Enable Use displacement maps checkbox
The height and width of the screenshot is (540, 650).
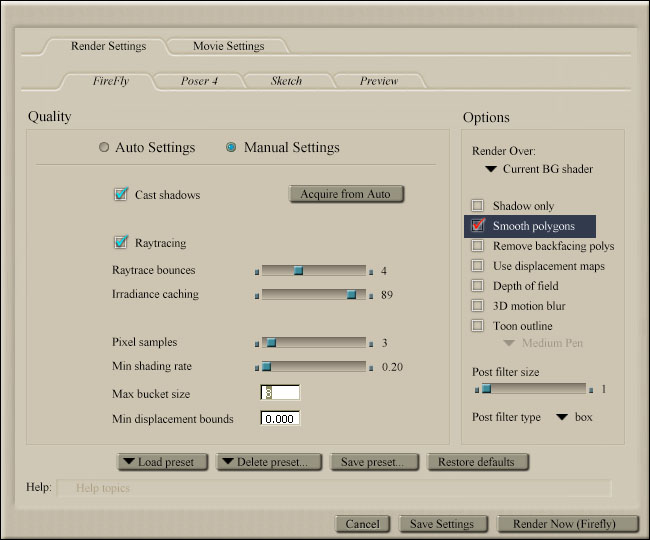click(x=477, y=266)
